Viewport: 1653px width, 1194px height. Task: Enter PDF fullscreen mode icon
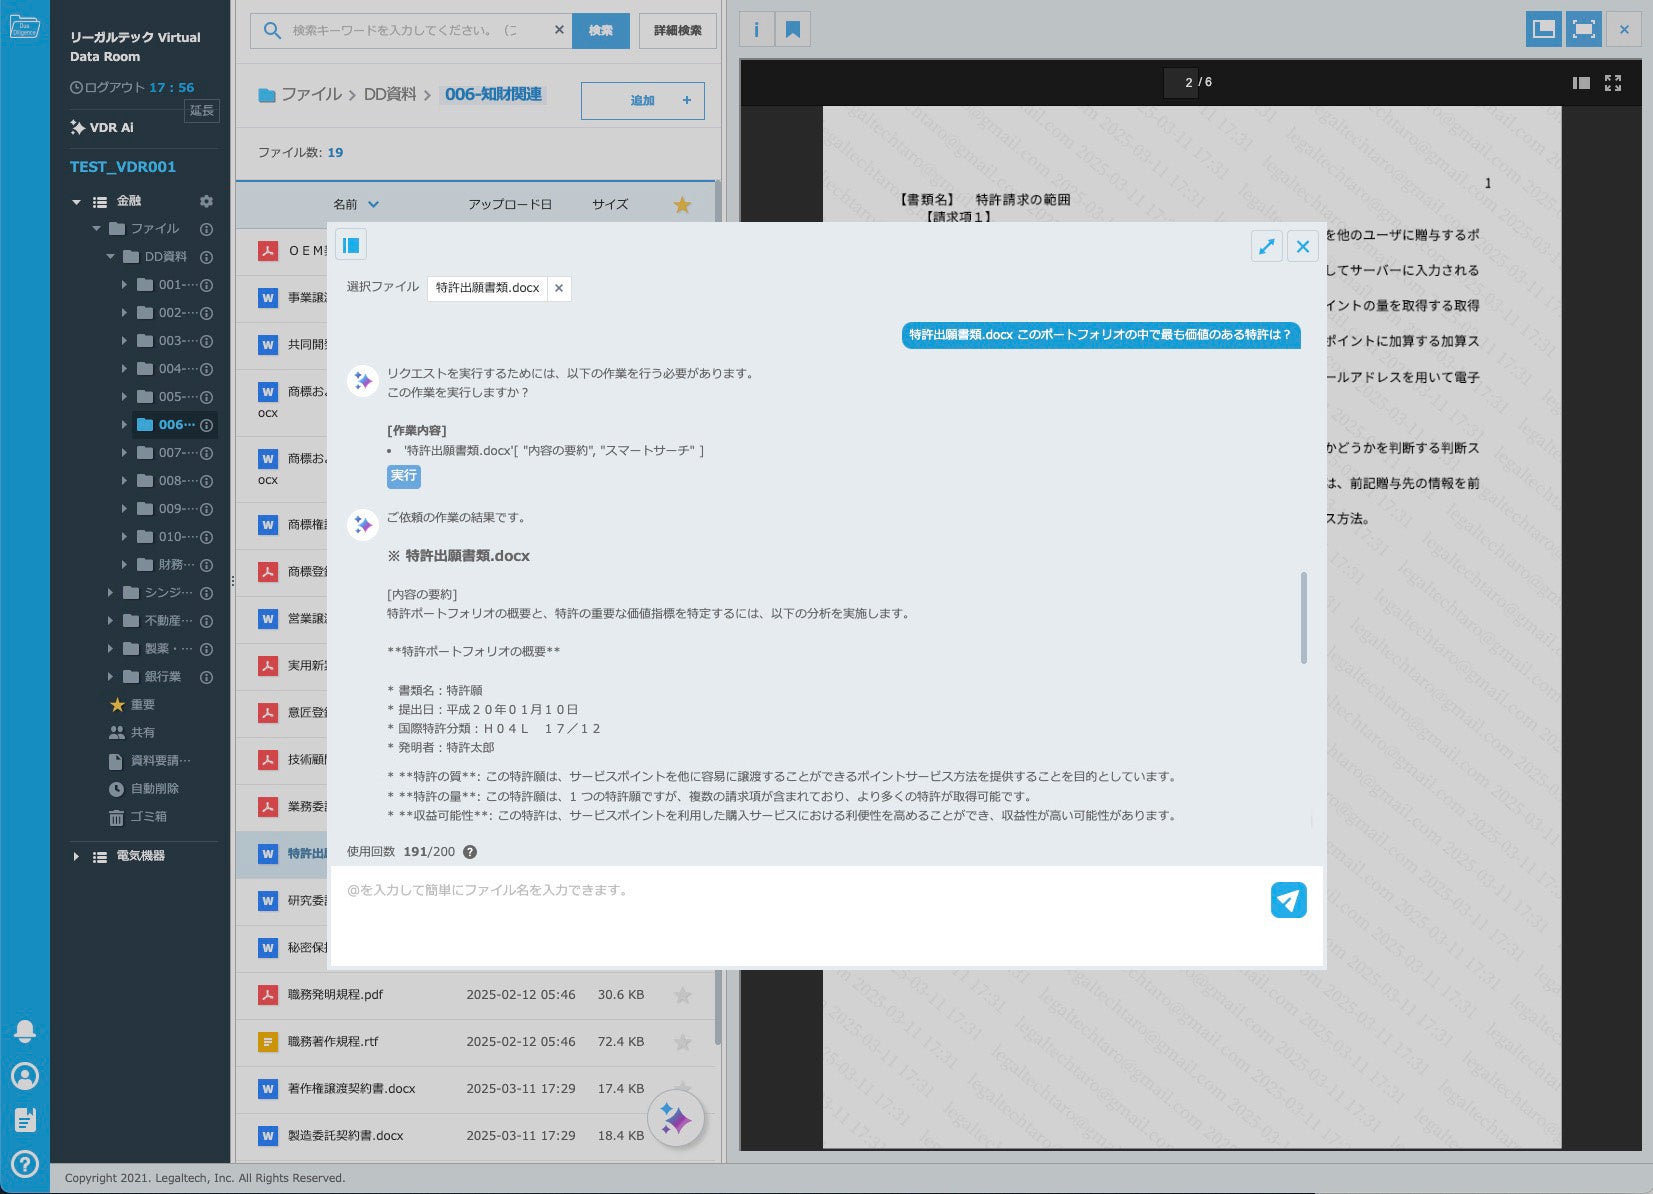[x=1613, y=83]
